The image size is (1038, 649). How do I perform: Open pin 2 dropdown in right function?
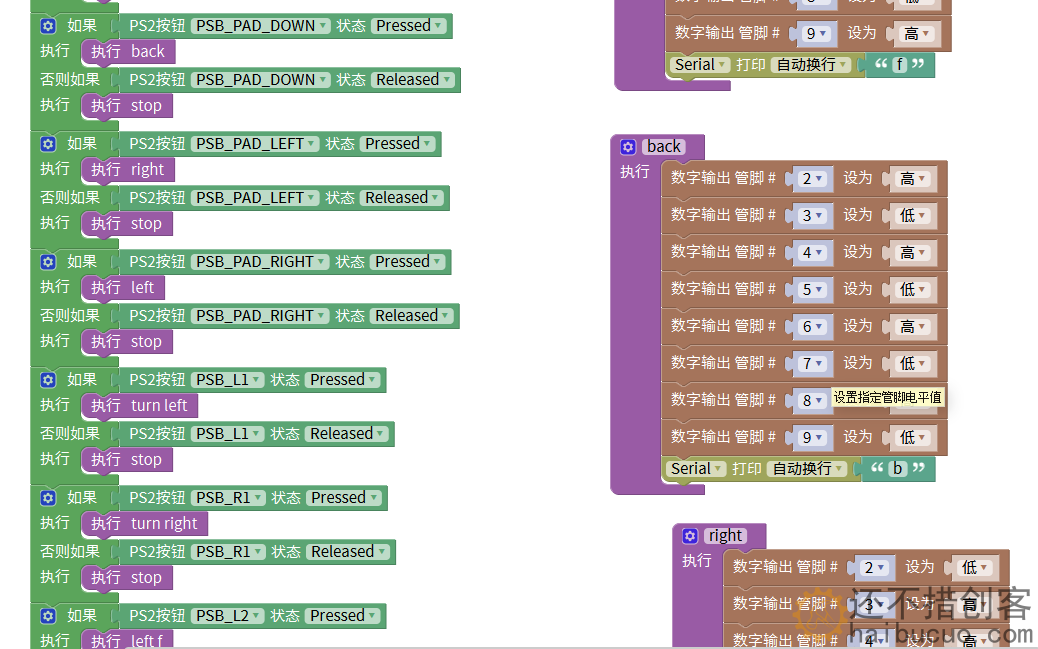pyautogui.click(x=875, y=568)
